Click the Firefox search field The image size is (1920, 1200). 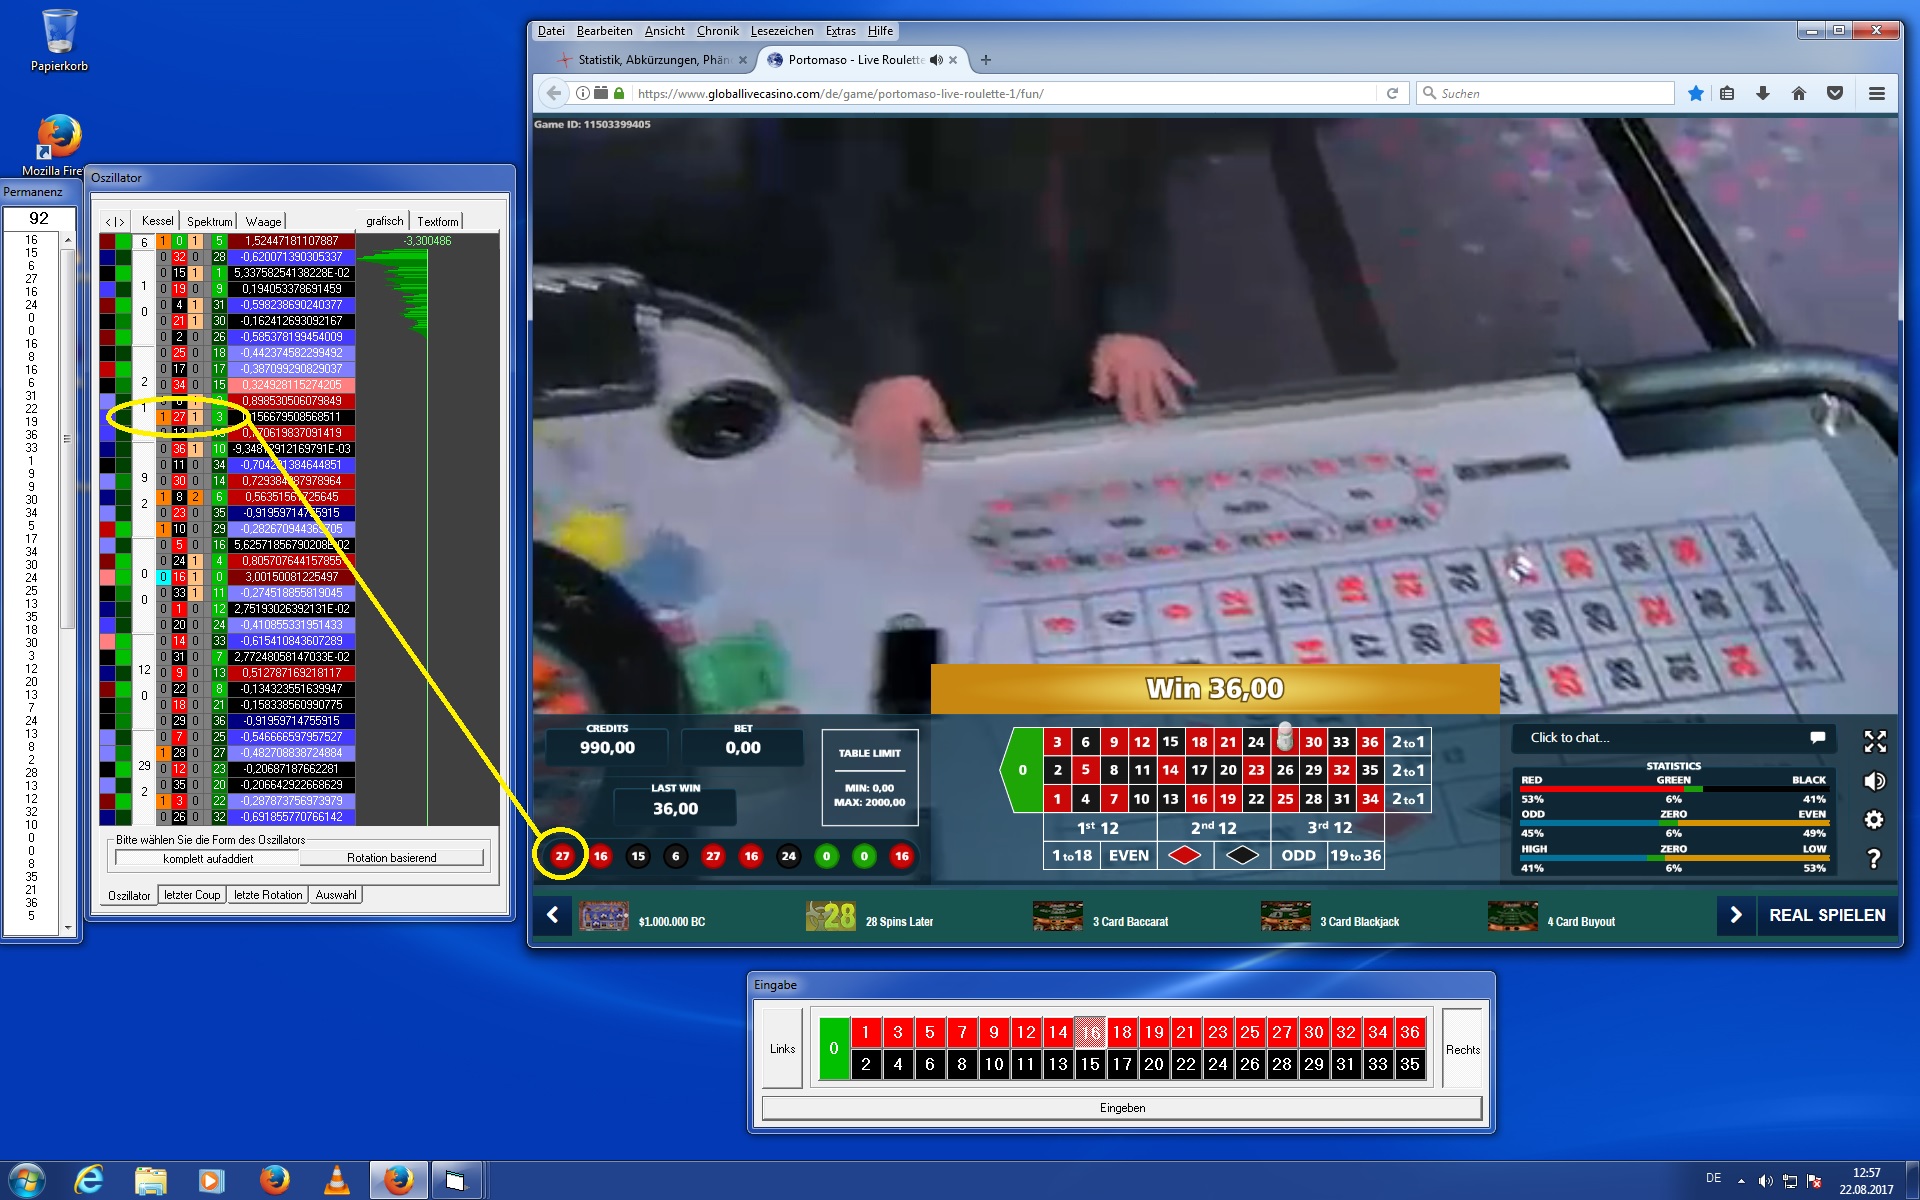[1546, 93]
